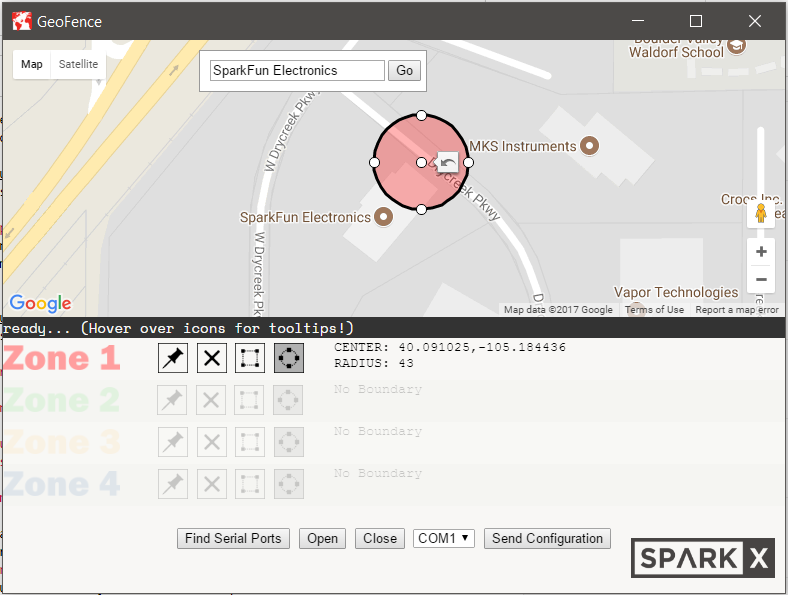Viewport: 788px width, 595px height.
Task: Click Close serial port button
Action: (380, 538)
